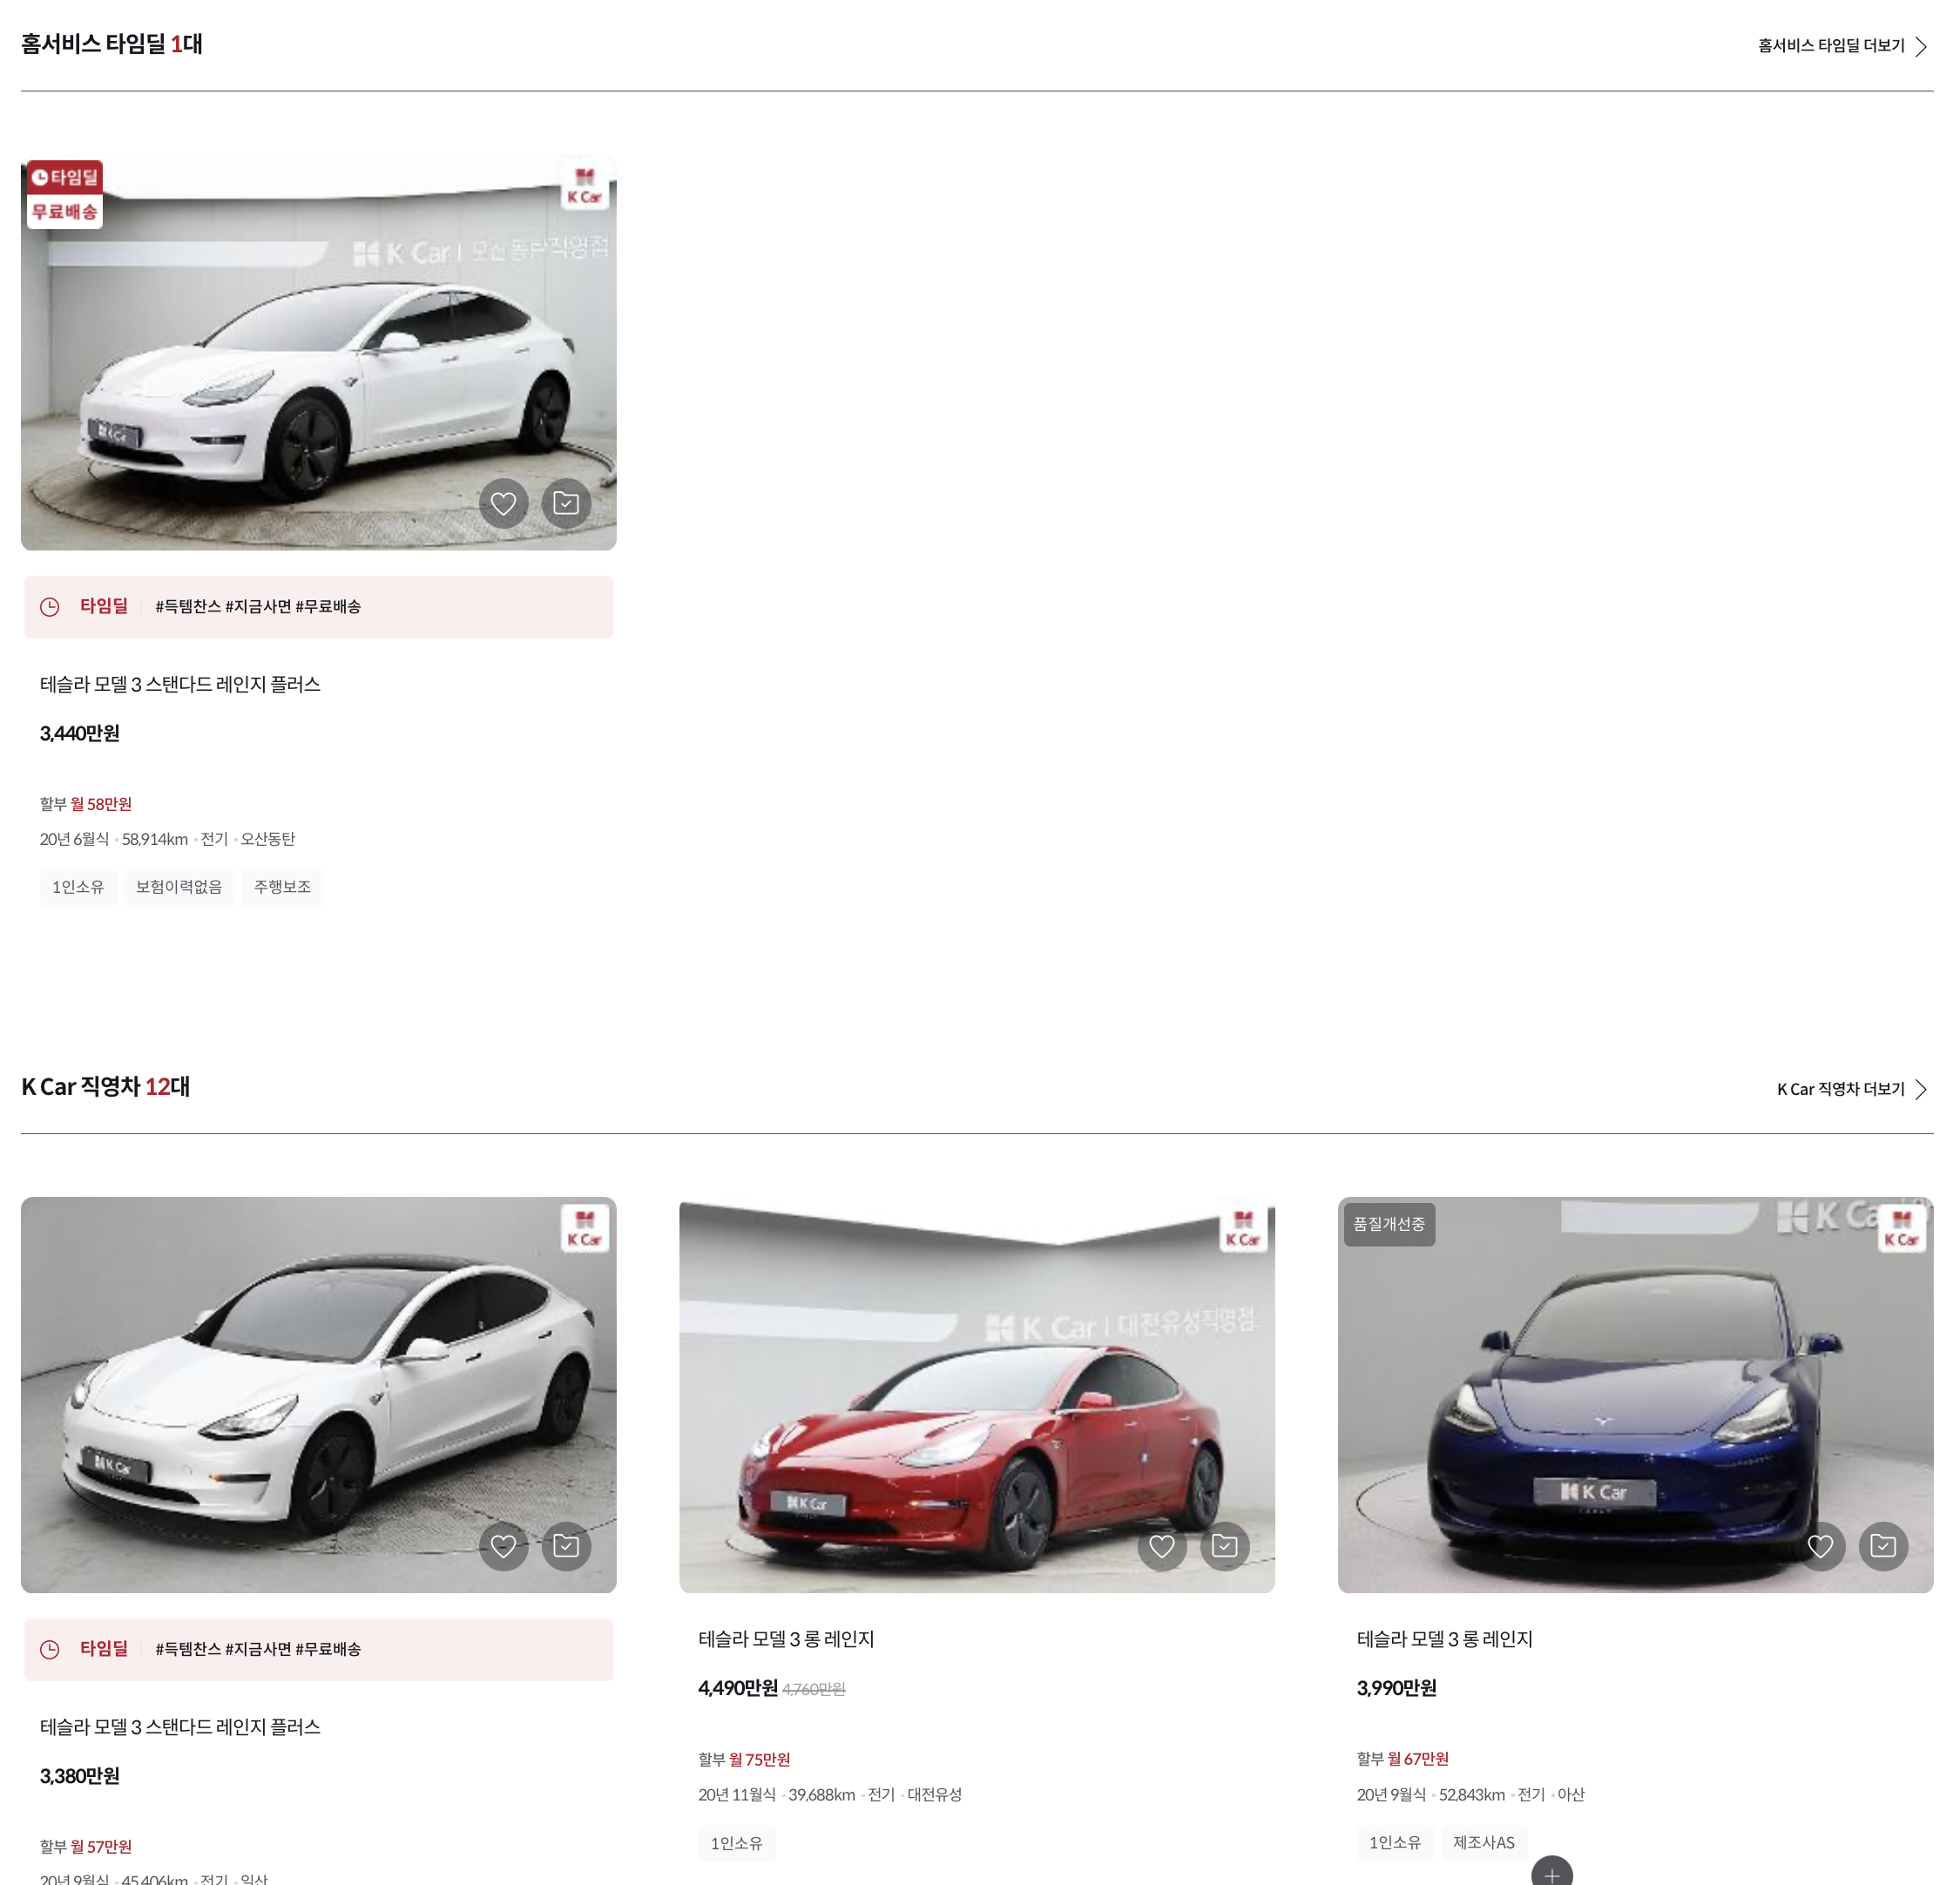Image resolution: width=1960 pixels, height=1885 pixels.
Task: Like the white Tesla Time Deal car
Action: [503, 503]
